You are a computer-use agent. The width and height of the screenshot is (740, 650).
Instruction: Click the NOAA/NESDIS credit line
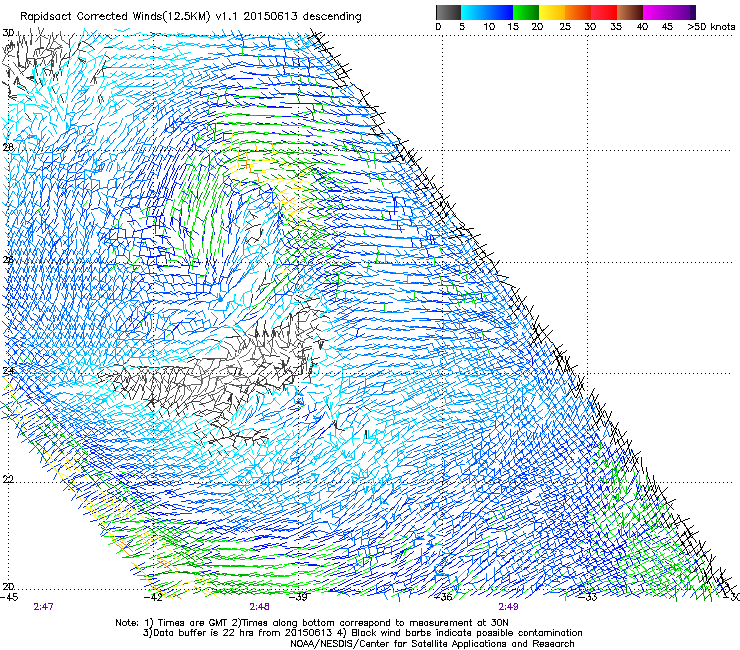(432, 644)
